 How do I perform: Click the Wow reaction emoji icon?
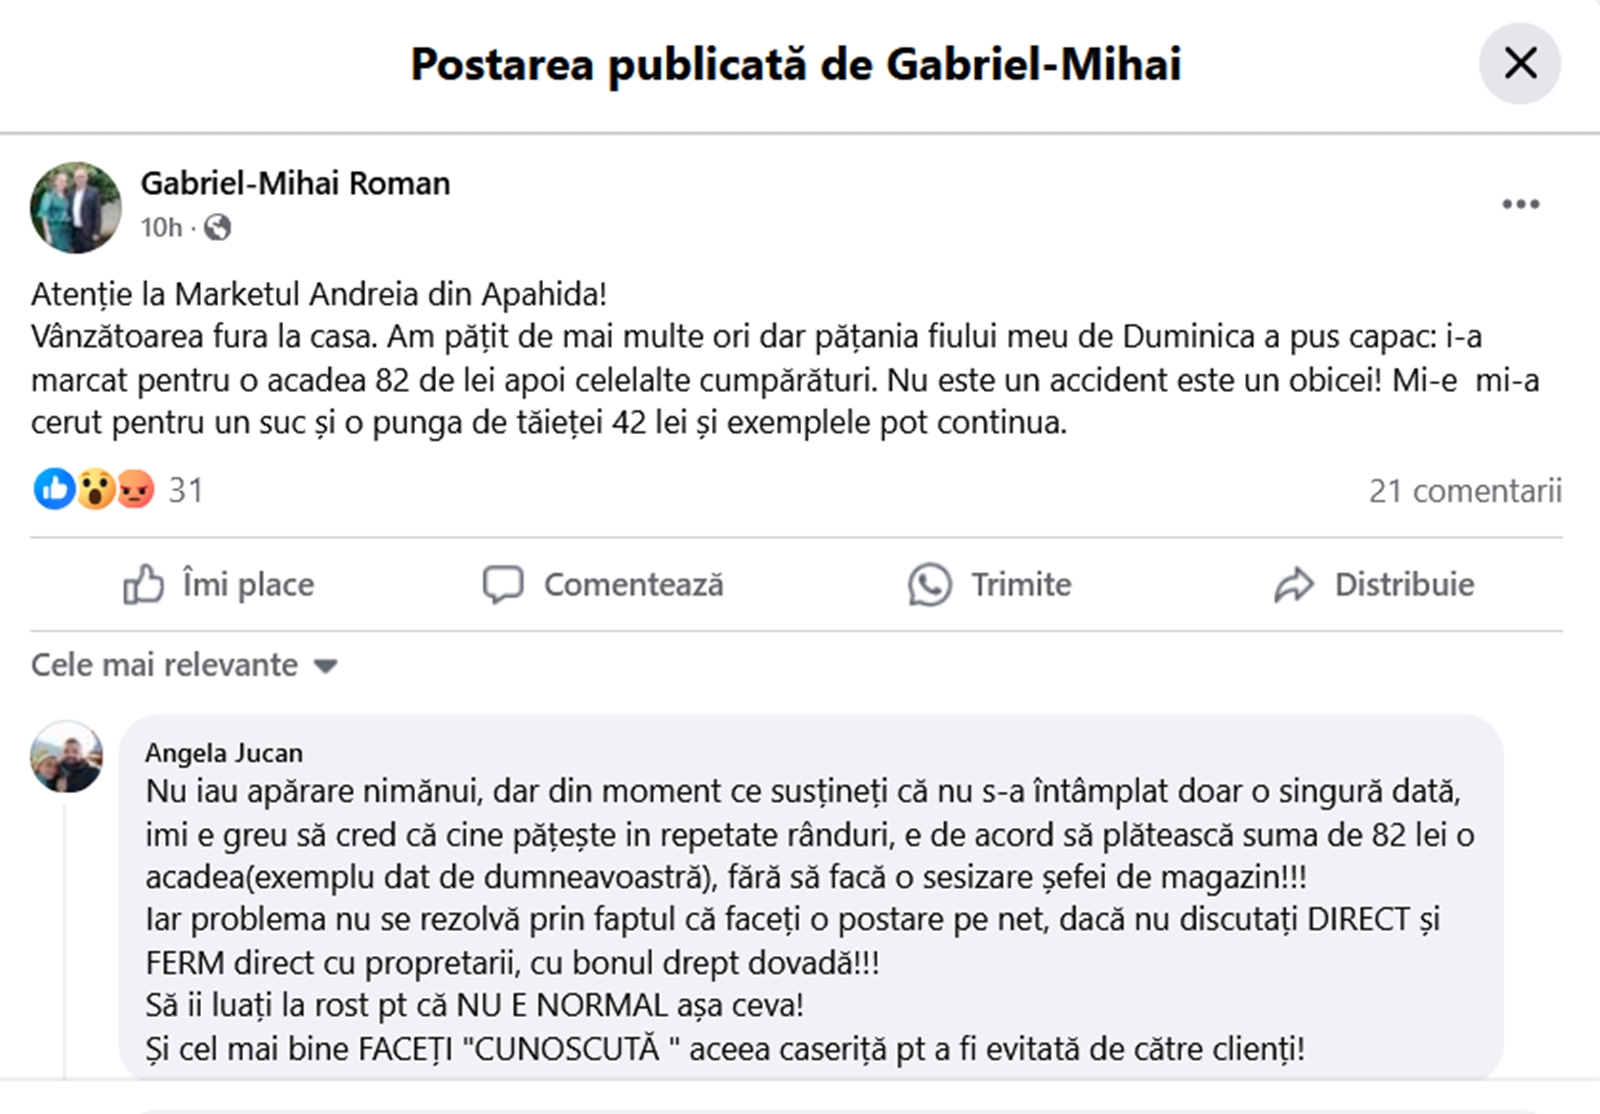pos(95,490)
